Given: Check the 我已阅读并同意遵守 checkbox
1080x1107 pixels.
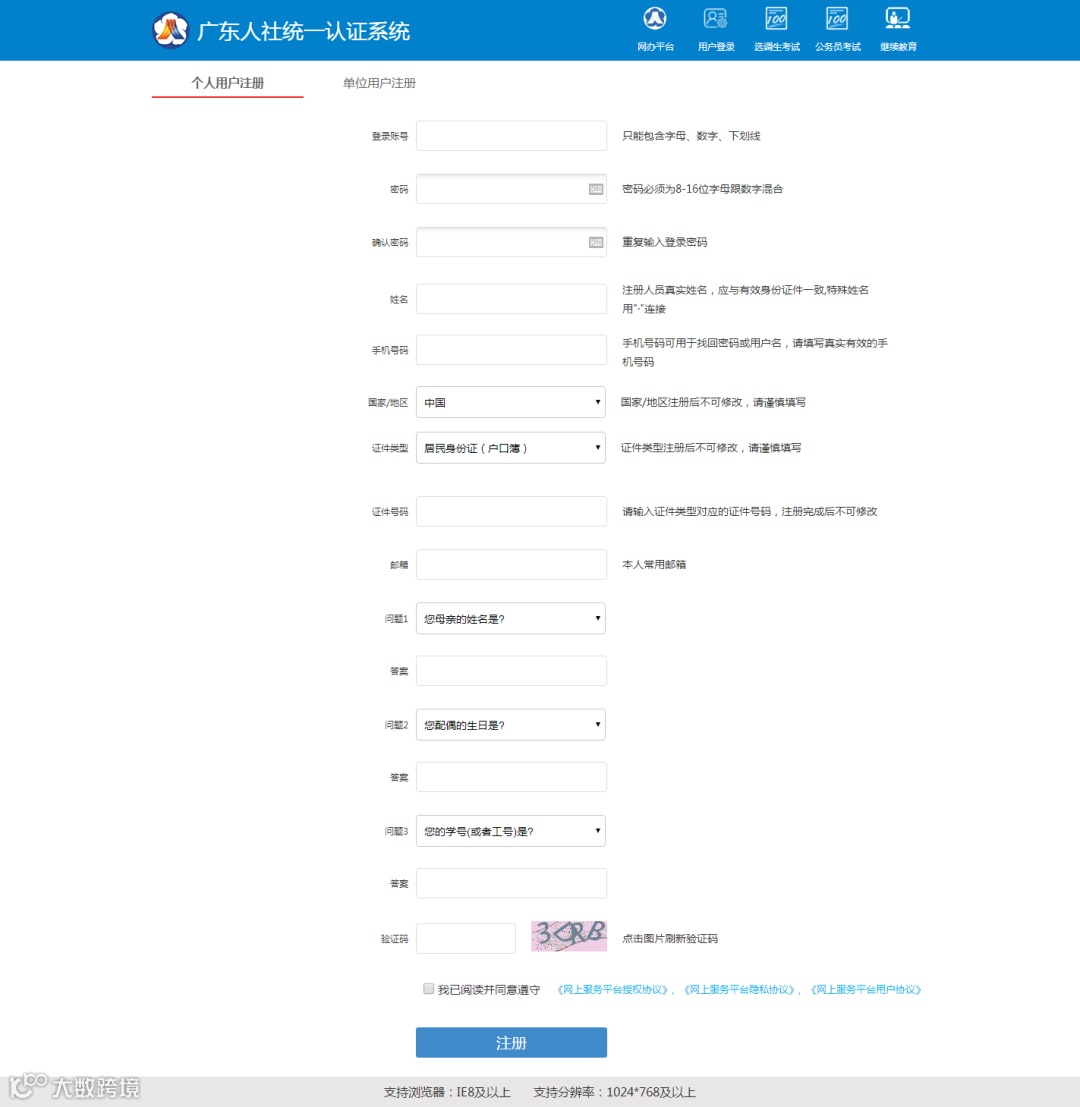Looking at the screenshot, I should (x=428, y=988).
